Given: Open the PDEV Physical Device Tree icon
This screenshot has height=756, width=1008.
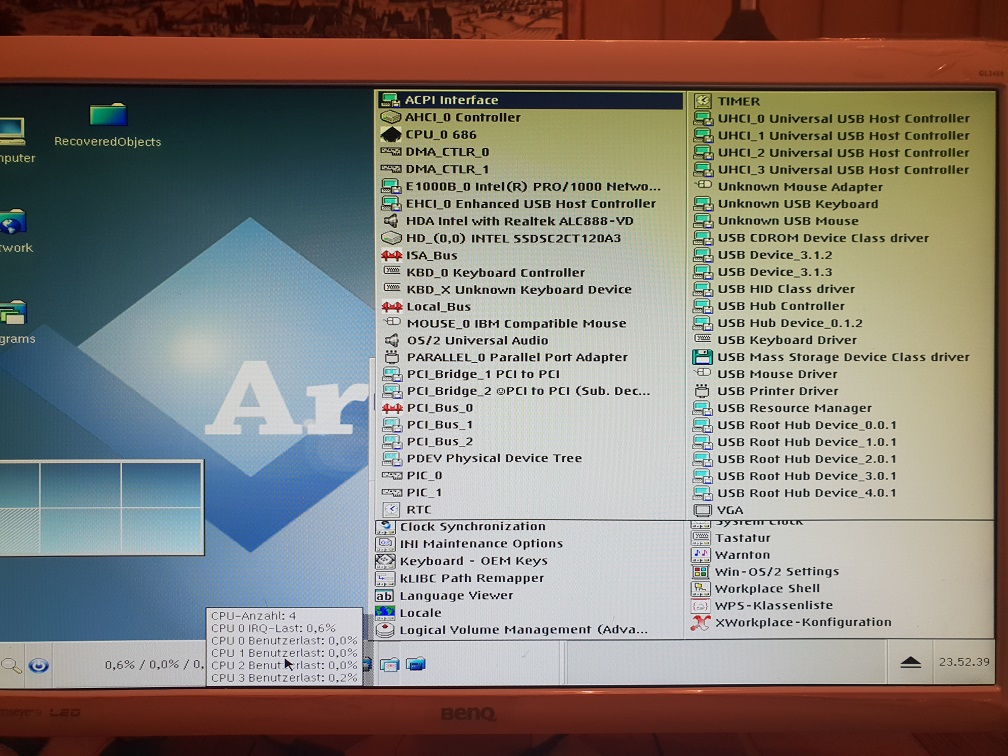Looking at the screenshot, I should click(x=392, y=458).
